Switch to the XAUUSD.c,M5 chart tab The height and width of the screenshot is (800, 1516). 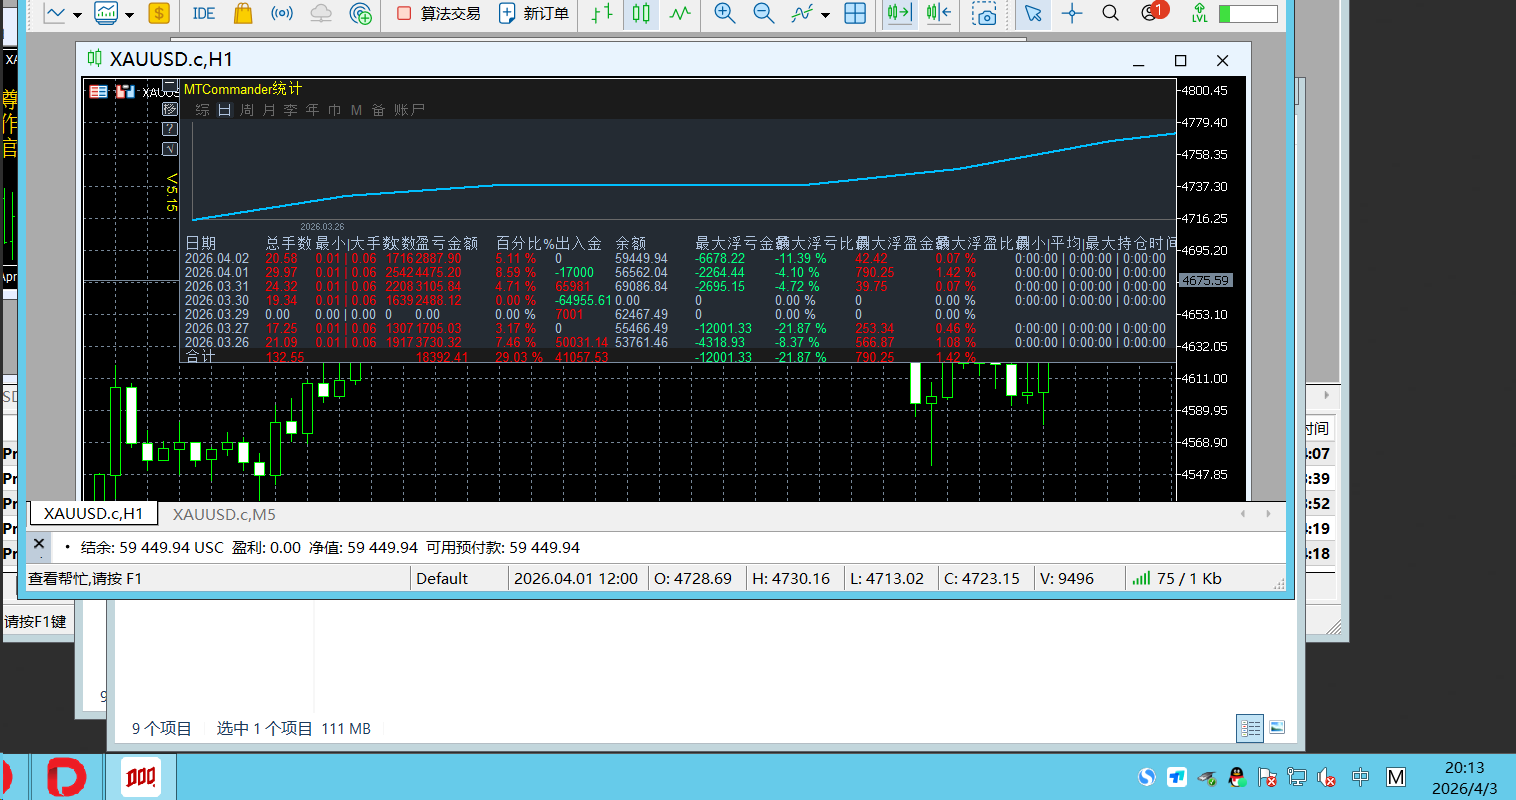[x=224, y=514]
